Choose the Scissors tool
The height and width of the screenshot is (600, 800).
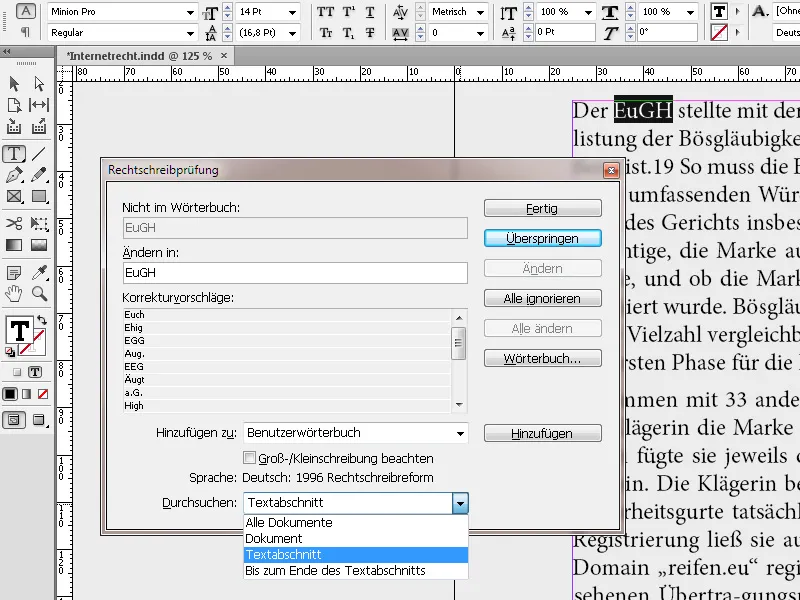pos(14,223)
